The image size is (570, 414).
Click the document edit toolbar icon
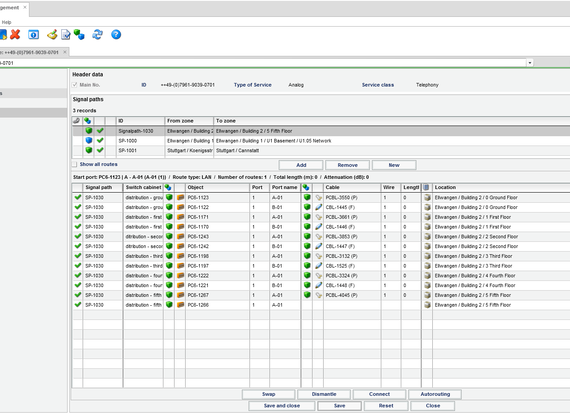click(x=66, y=35)
